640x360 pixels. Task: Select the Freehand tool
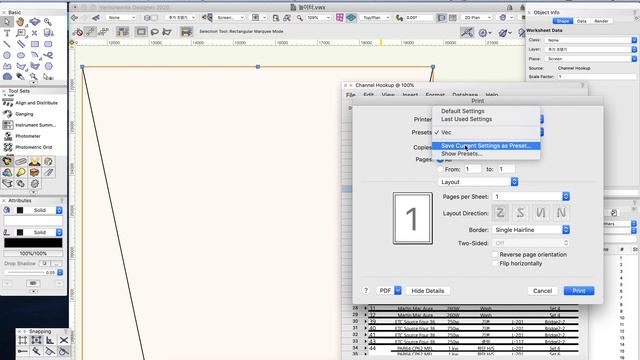tap(48, 55)
